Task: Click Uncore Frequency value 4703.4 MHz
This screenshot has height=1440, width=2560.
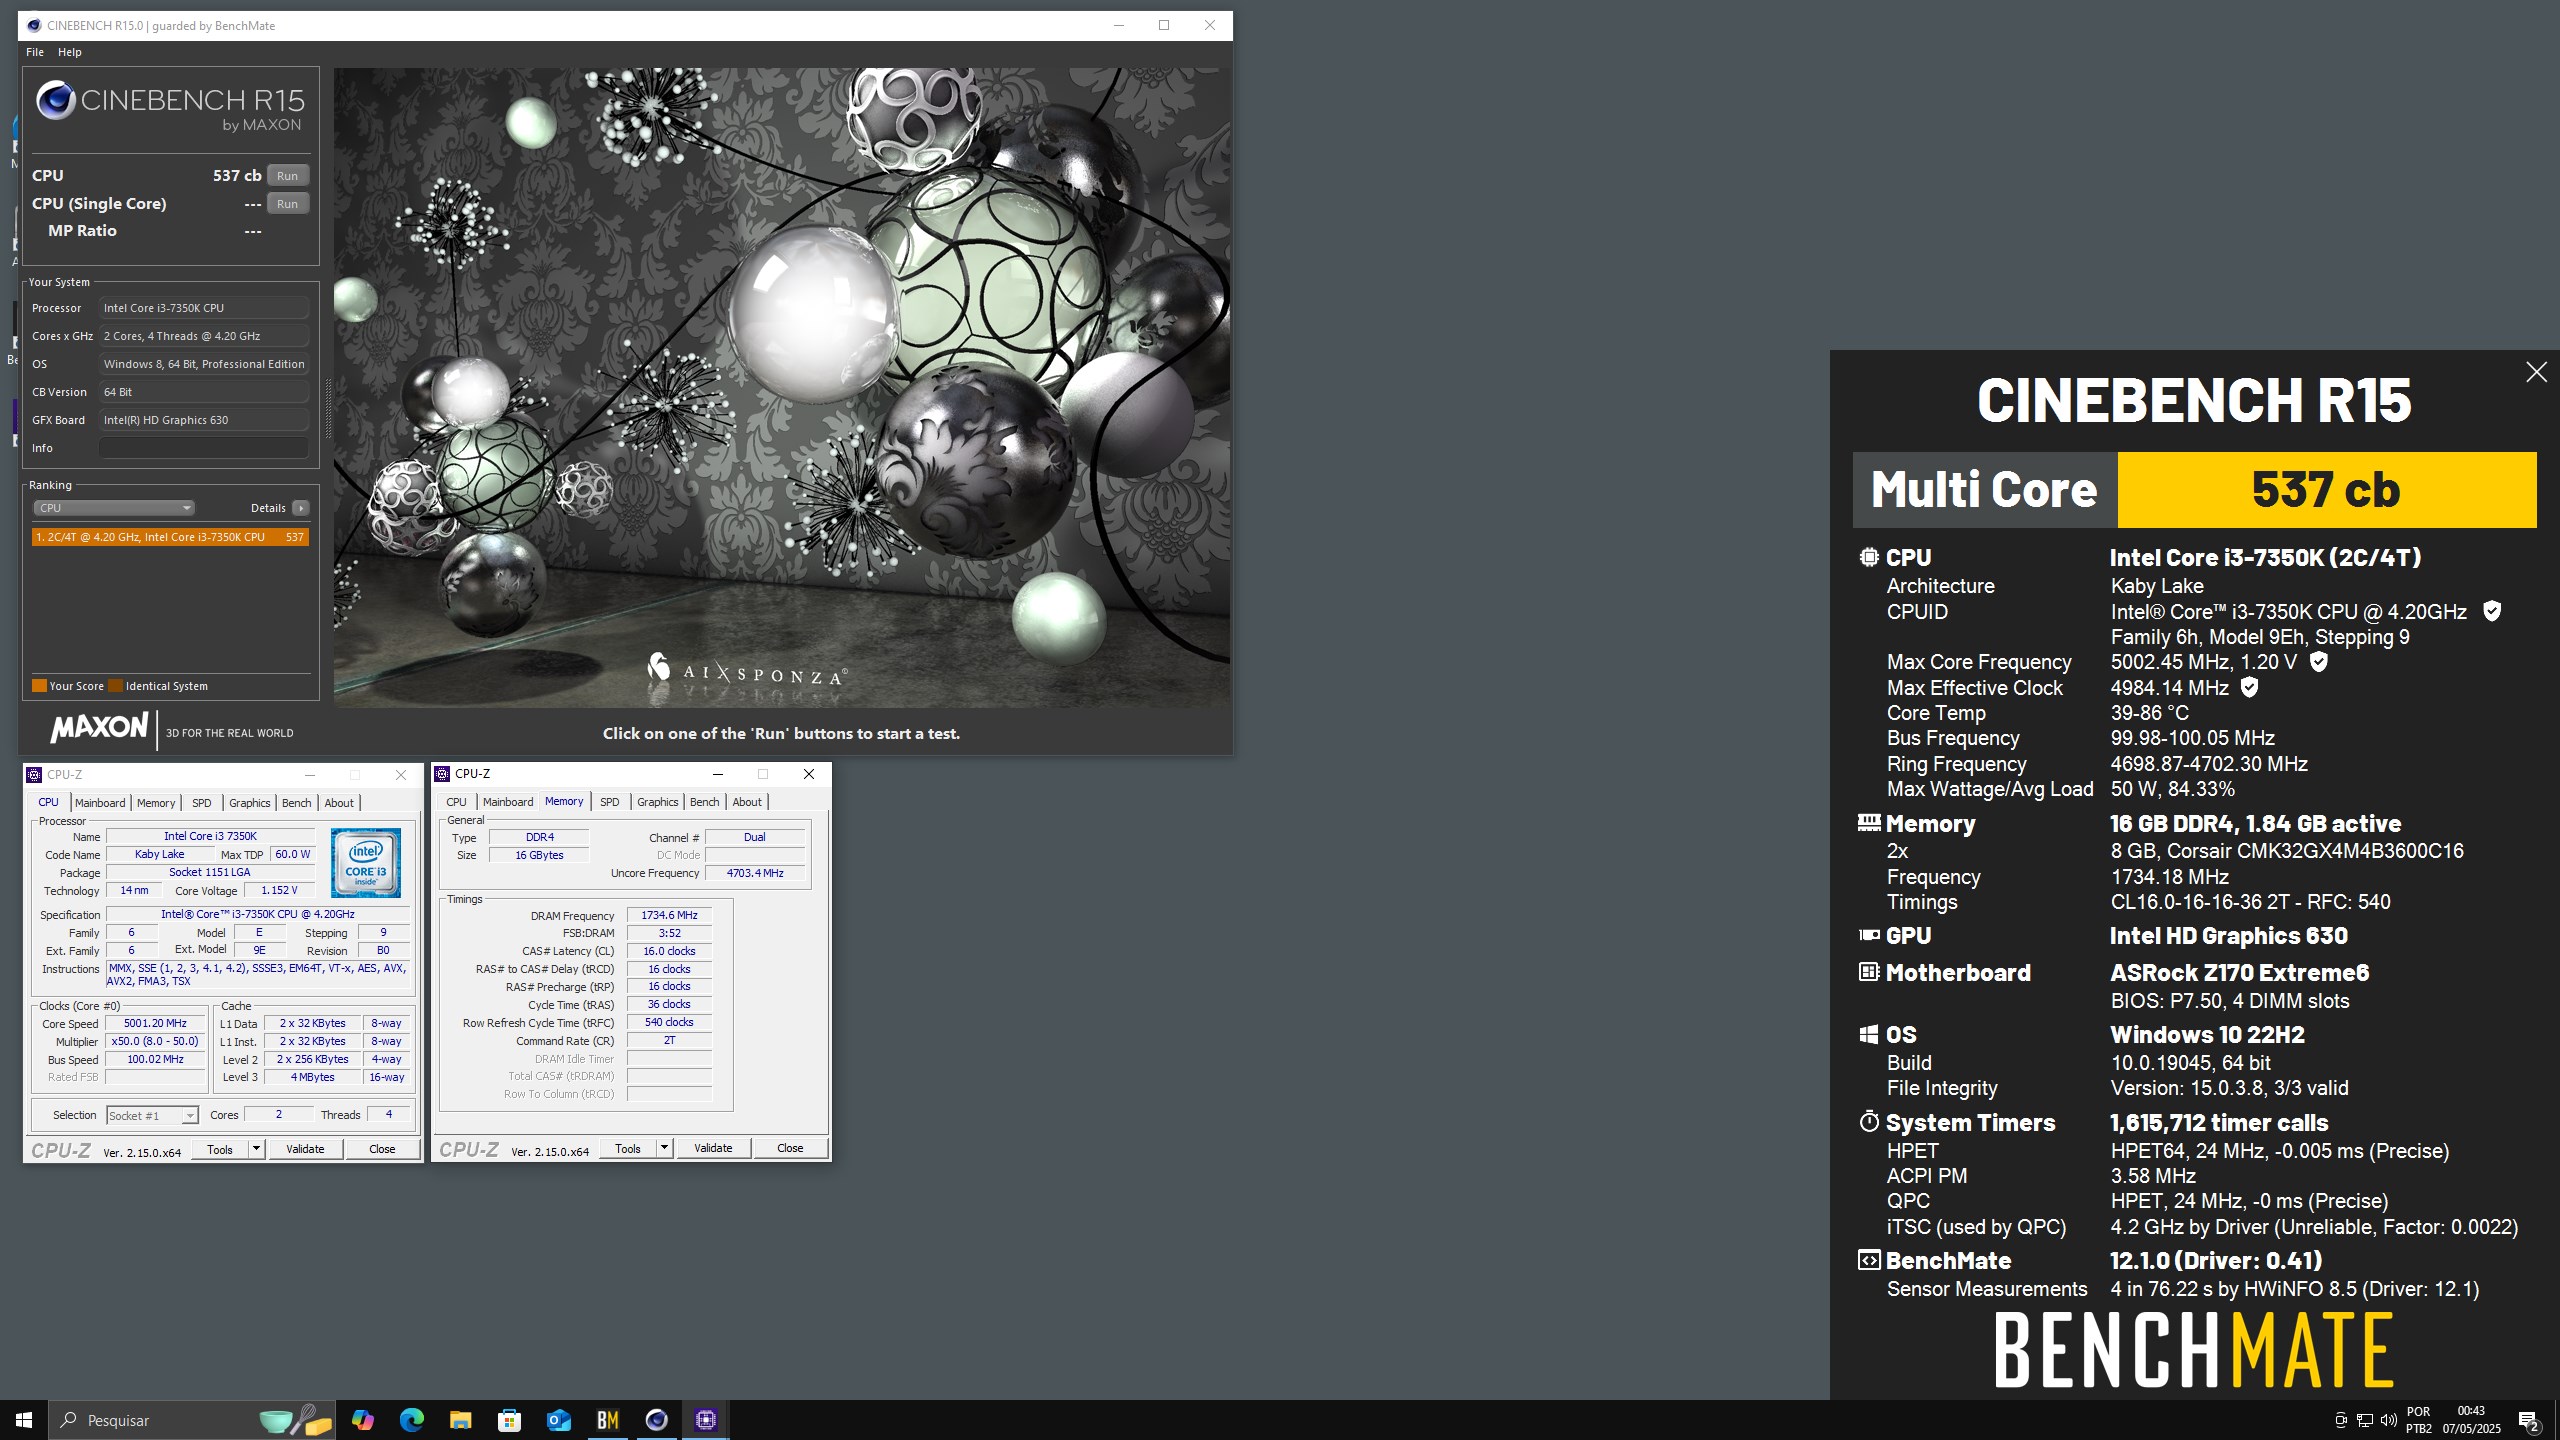Action: coord(755,873)
